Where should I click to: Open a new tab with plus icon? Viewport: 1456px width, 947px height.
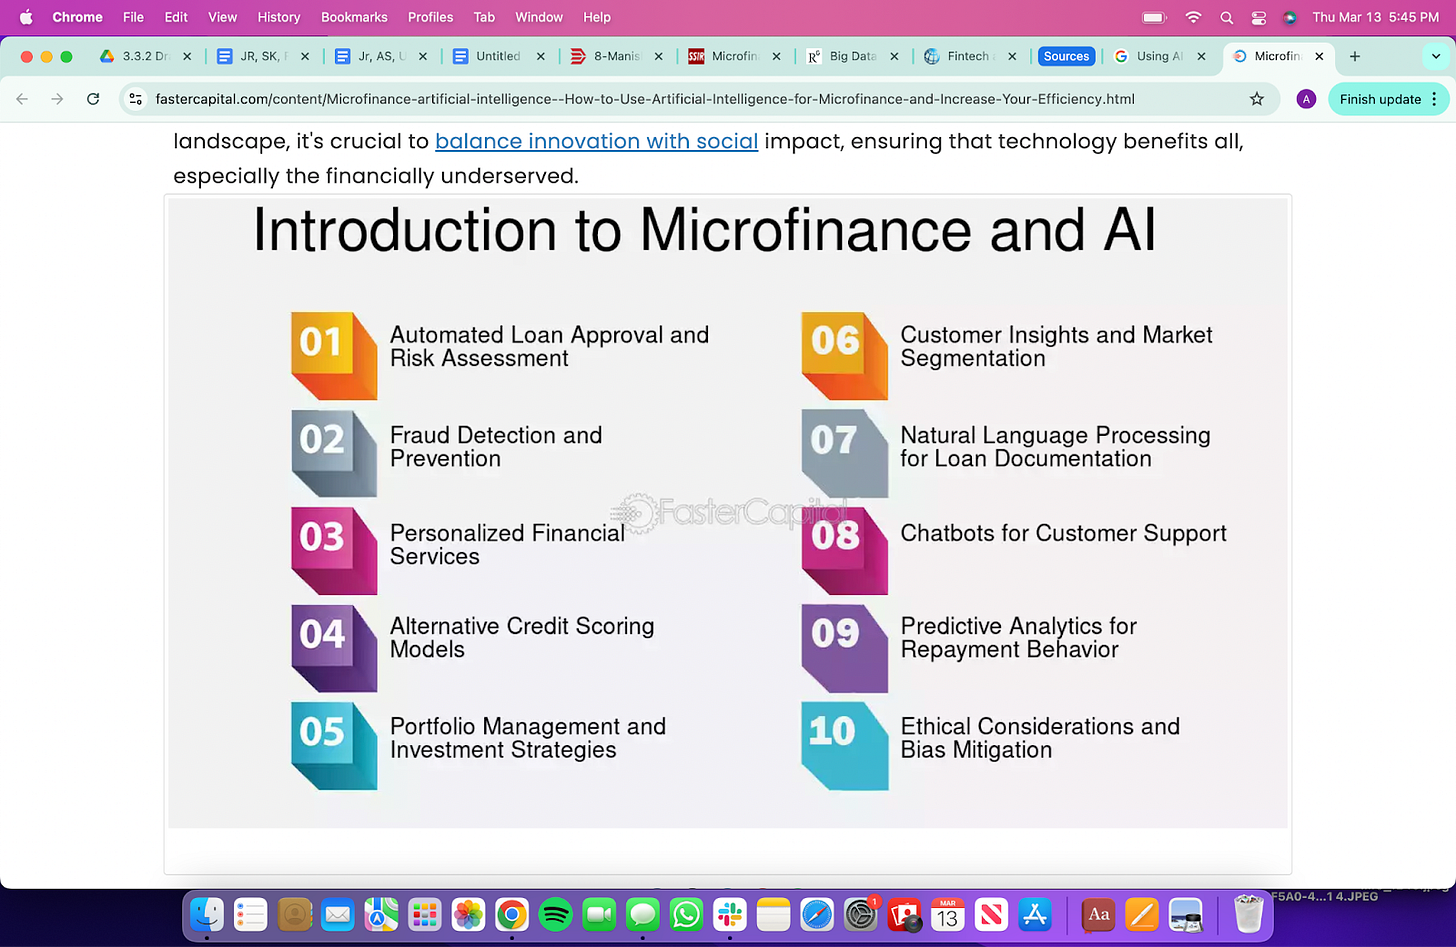[1355, 56]
